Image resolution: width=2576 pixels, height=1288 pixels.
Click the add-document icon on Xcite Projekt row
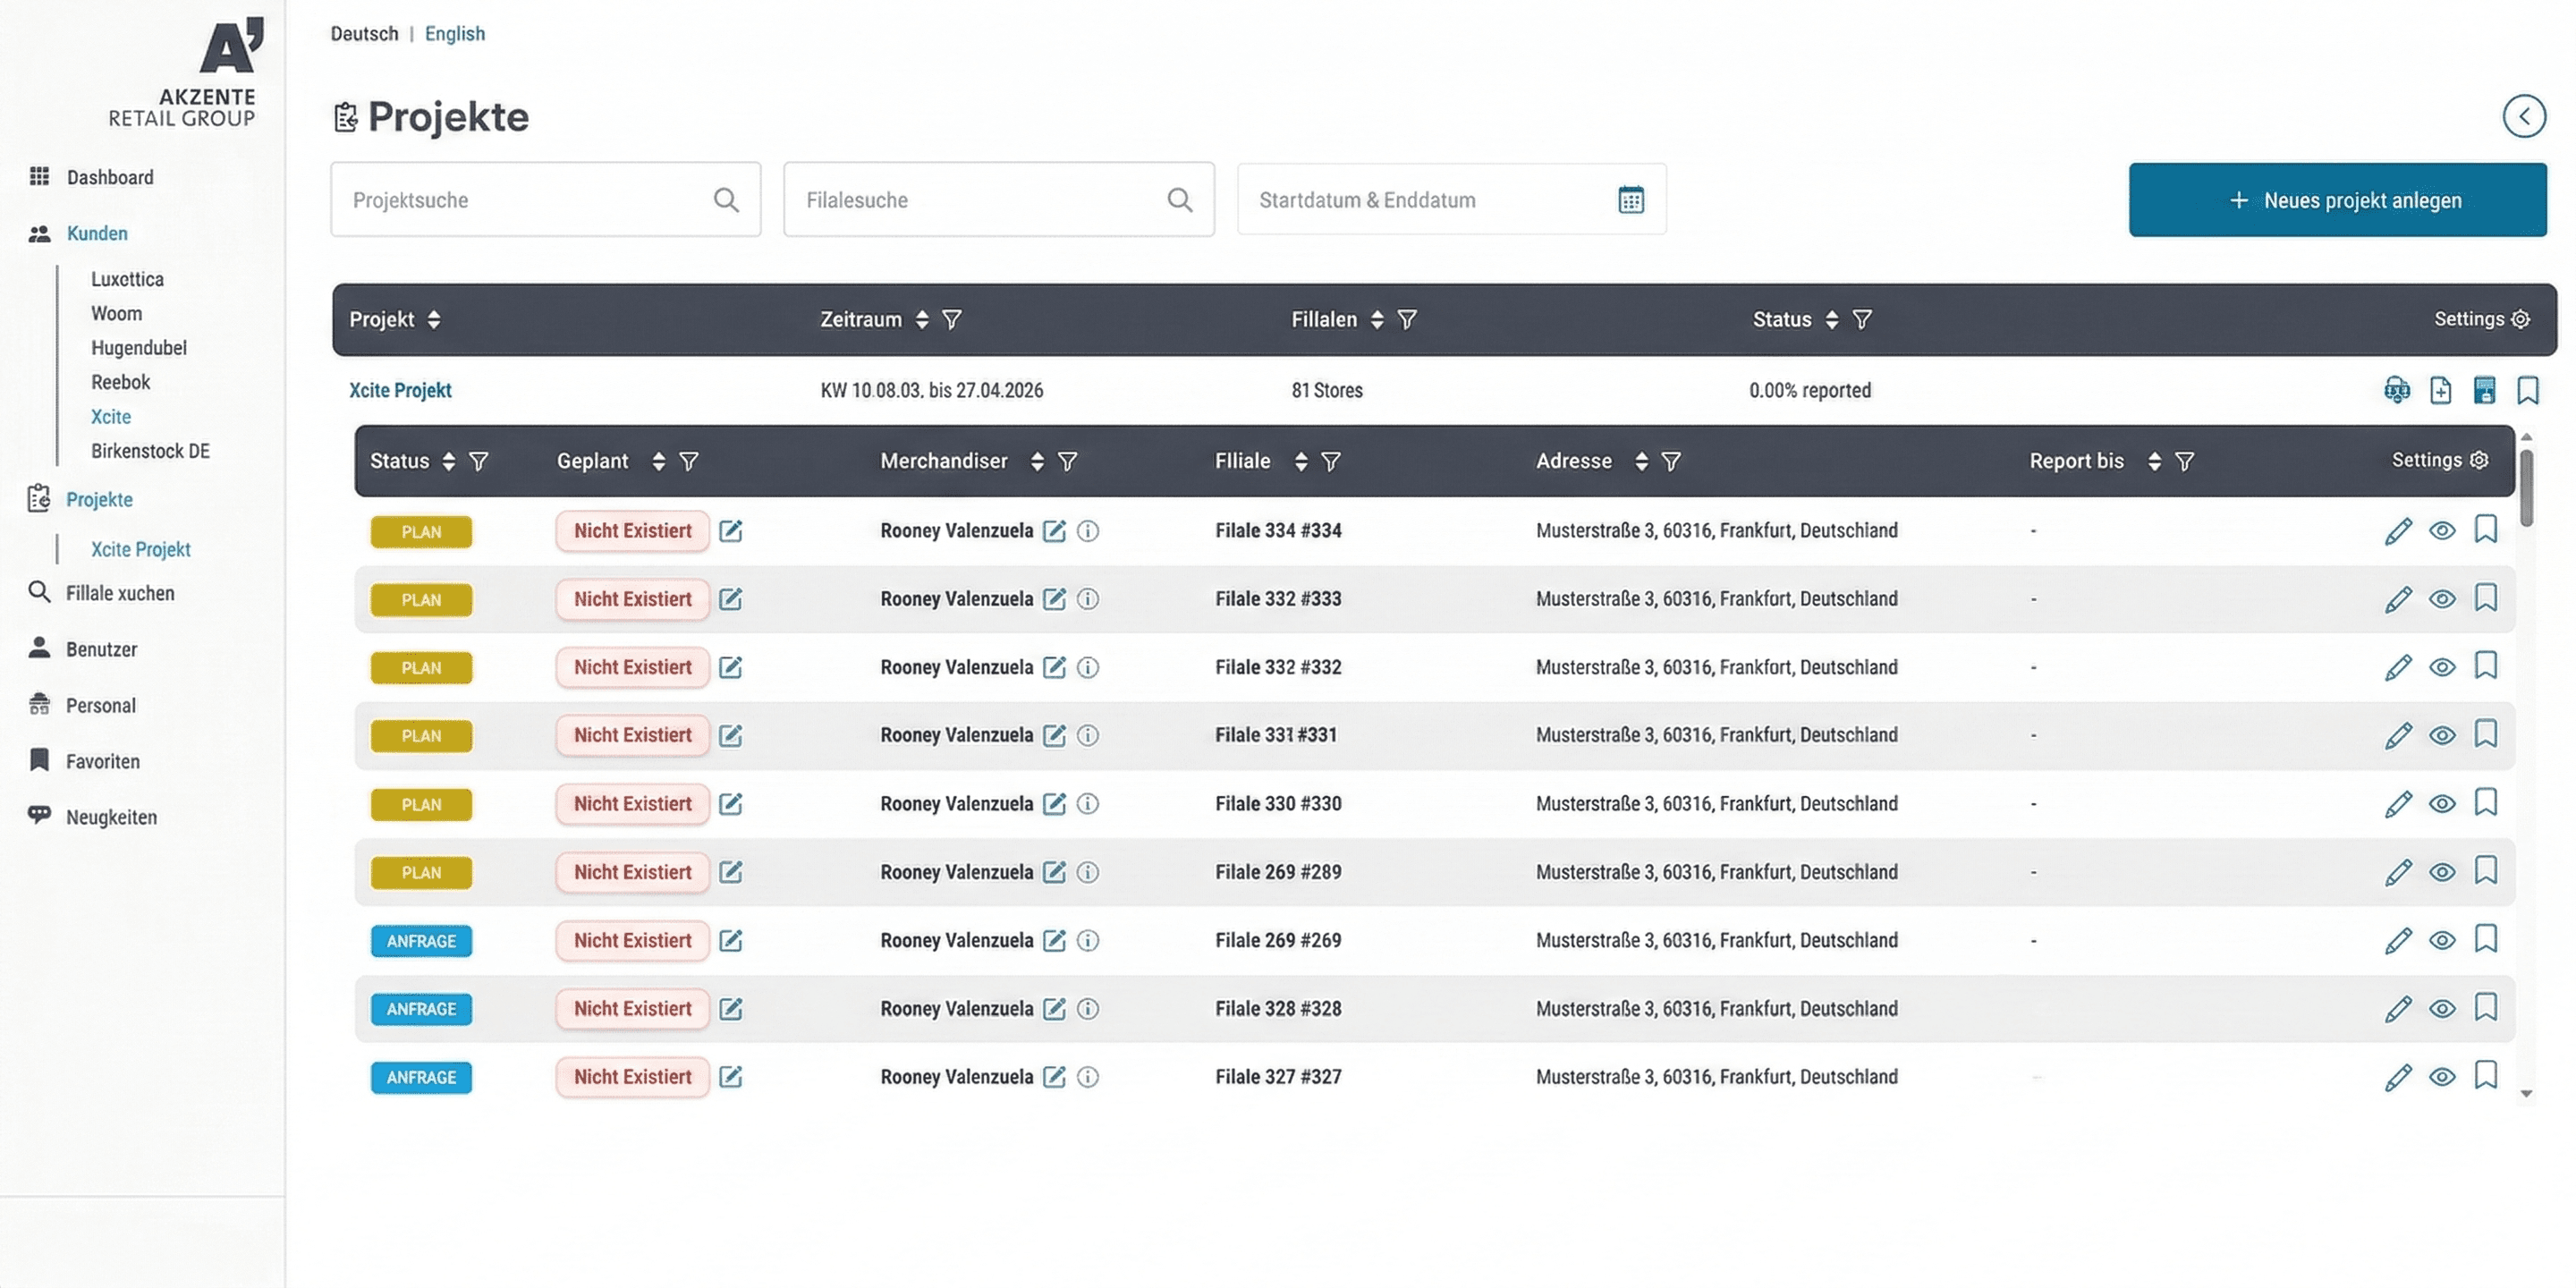coord(2441,390)
